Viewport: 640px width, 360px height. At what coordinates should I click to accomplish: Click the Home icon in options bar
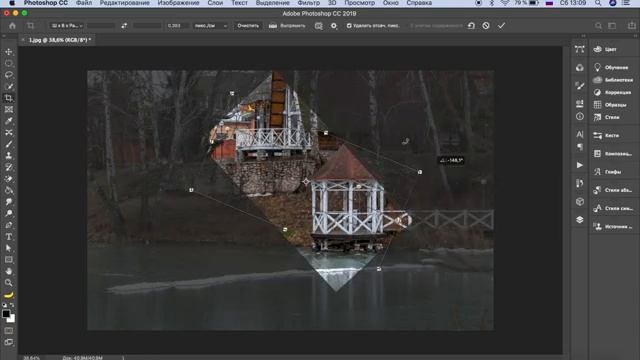point(12,26)
